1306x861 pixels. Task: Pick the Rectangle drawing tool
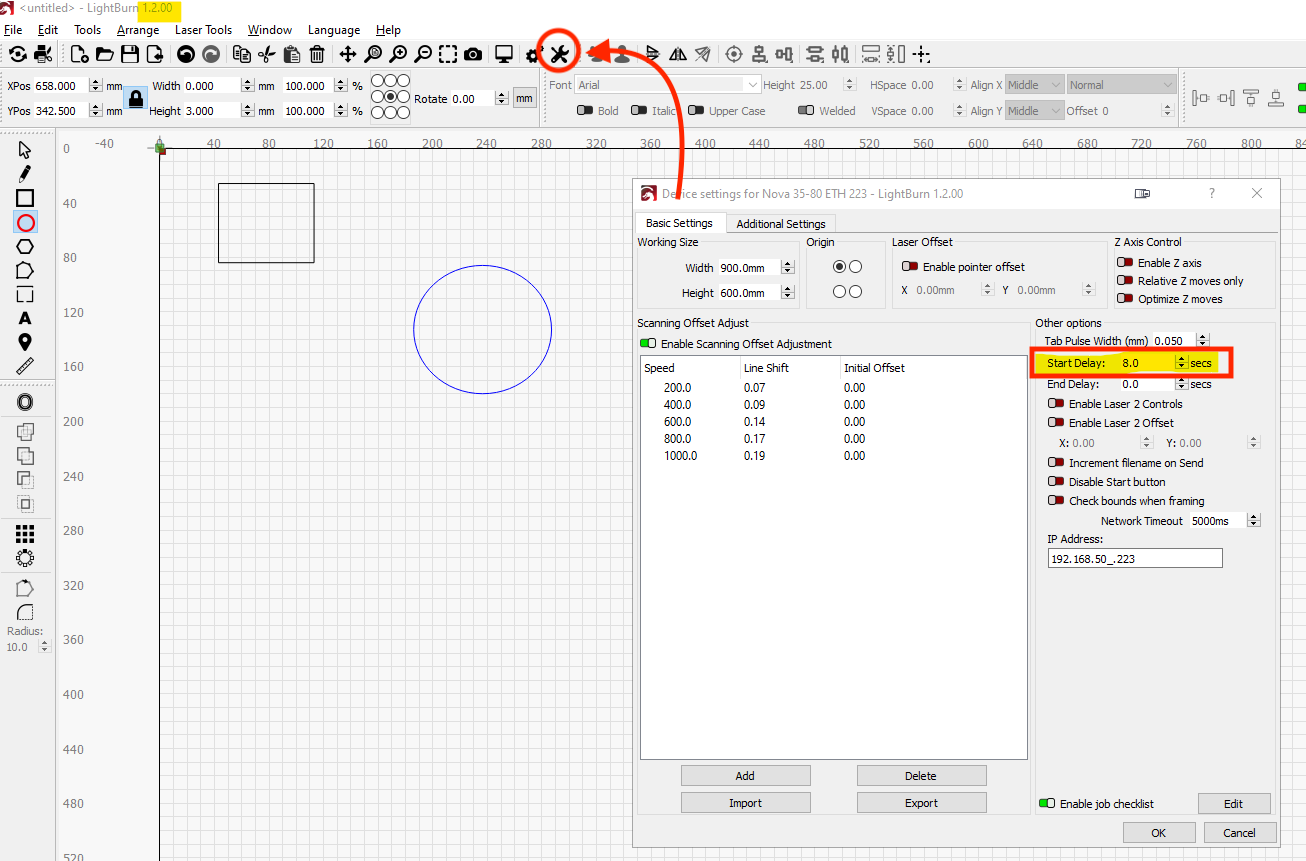click(25, 198)
